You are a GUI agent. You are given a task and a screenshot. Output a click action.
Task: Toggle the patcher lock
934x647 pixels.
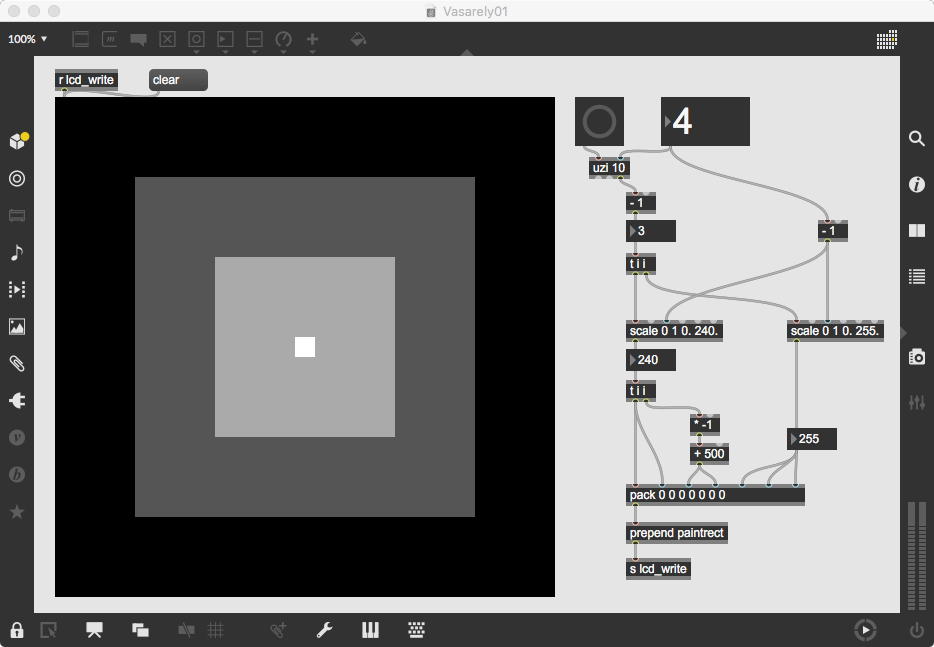click(17, 630)
